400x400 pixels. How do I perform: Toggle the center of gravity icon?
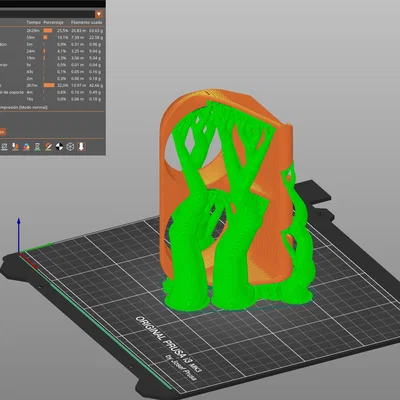pos(59,147)
